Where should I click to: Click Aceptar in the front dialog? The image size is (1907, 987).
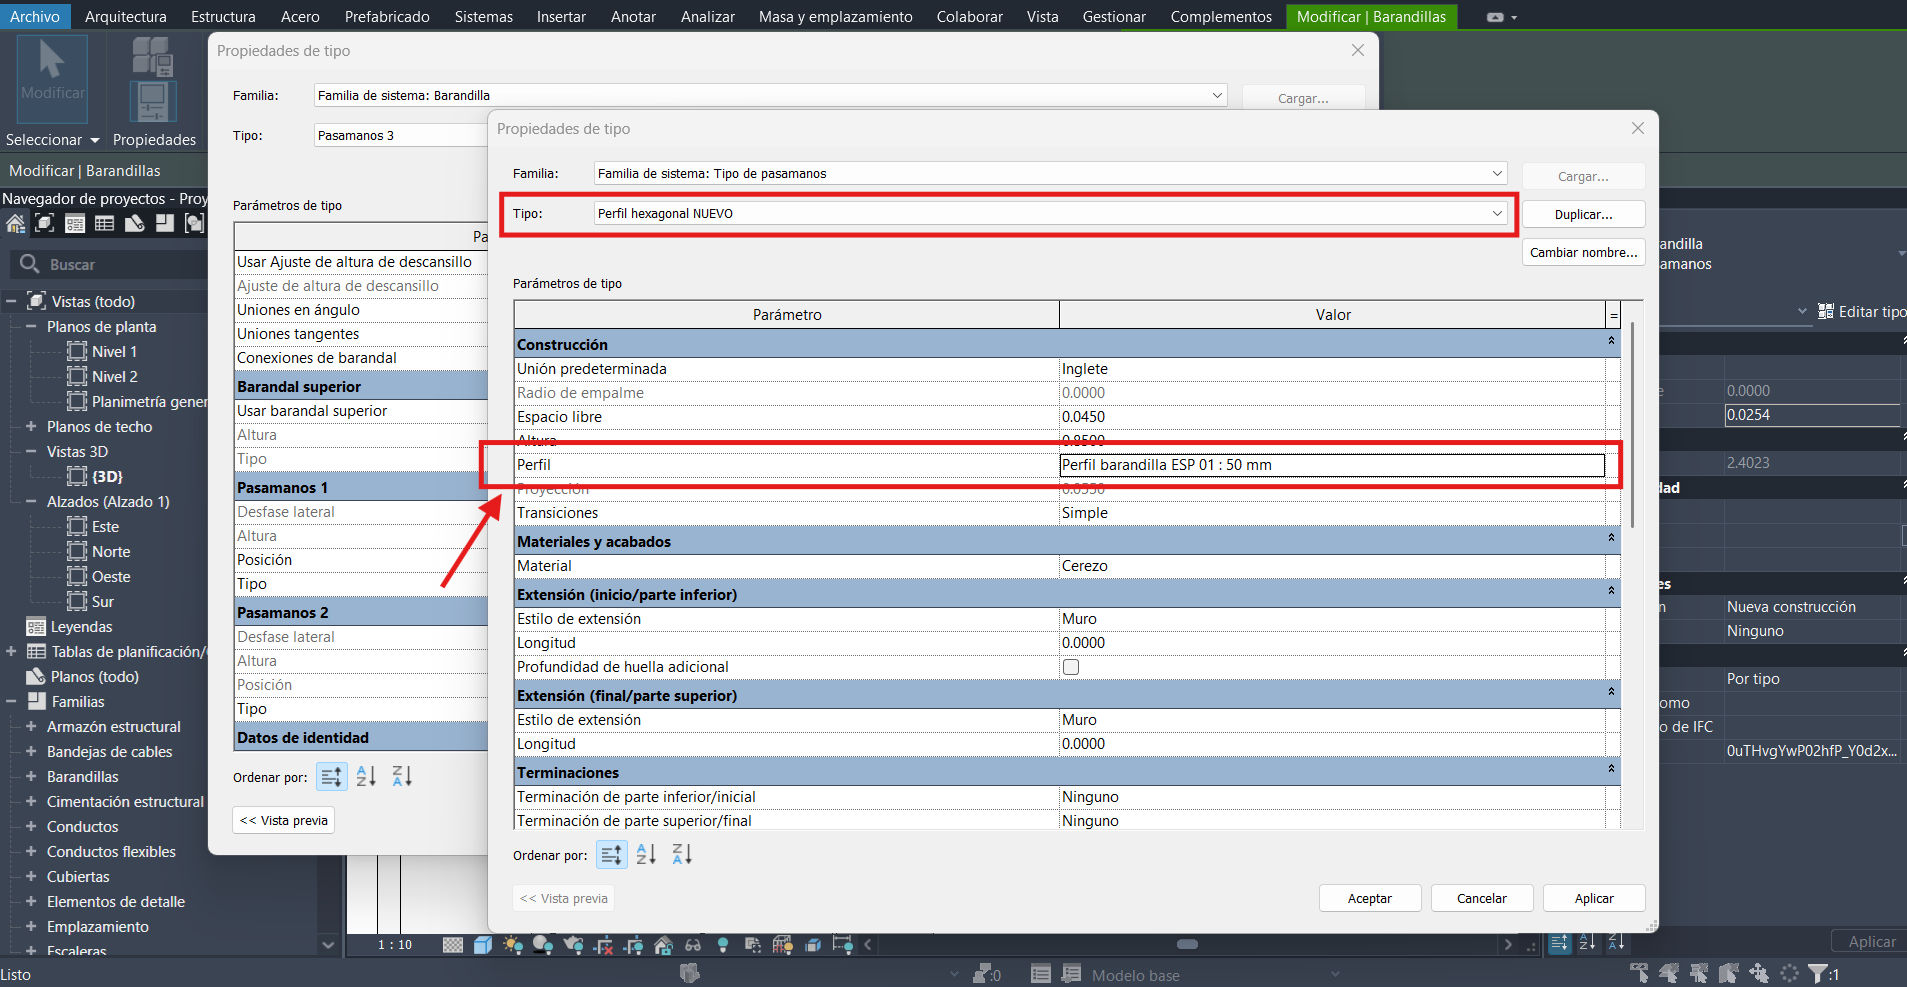[1369, 898]
